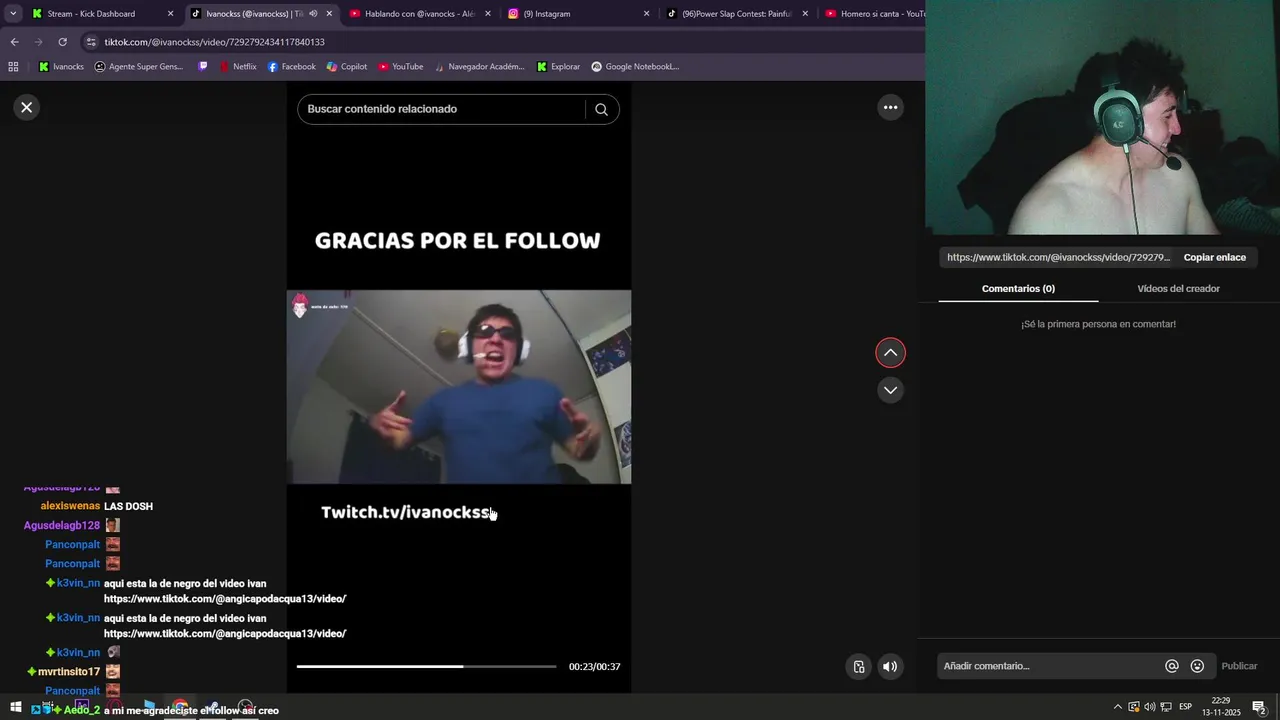Open the Twitch icon bookmark
The image size is (1280, 720).
coord(204,67)
